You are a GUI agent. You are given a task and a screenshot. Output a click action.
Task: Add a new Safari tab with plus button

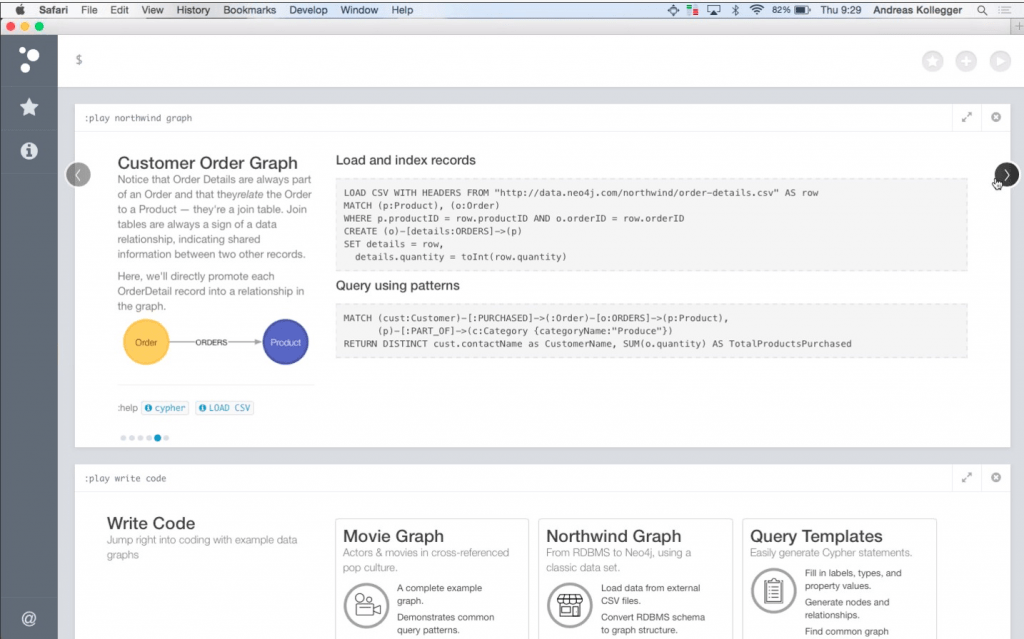[1017, 26]
